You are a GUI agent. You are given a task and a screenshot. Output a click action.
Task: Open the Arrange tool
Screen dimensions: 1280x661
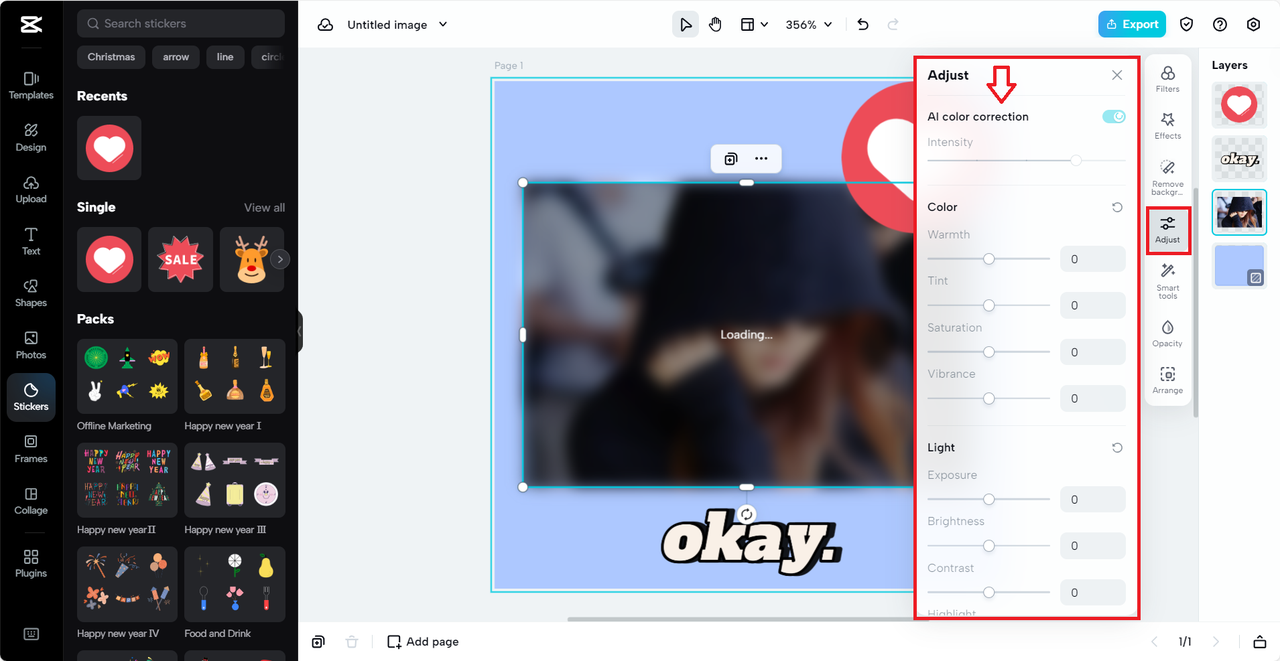(1167, 380)
